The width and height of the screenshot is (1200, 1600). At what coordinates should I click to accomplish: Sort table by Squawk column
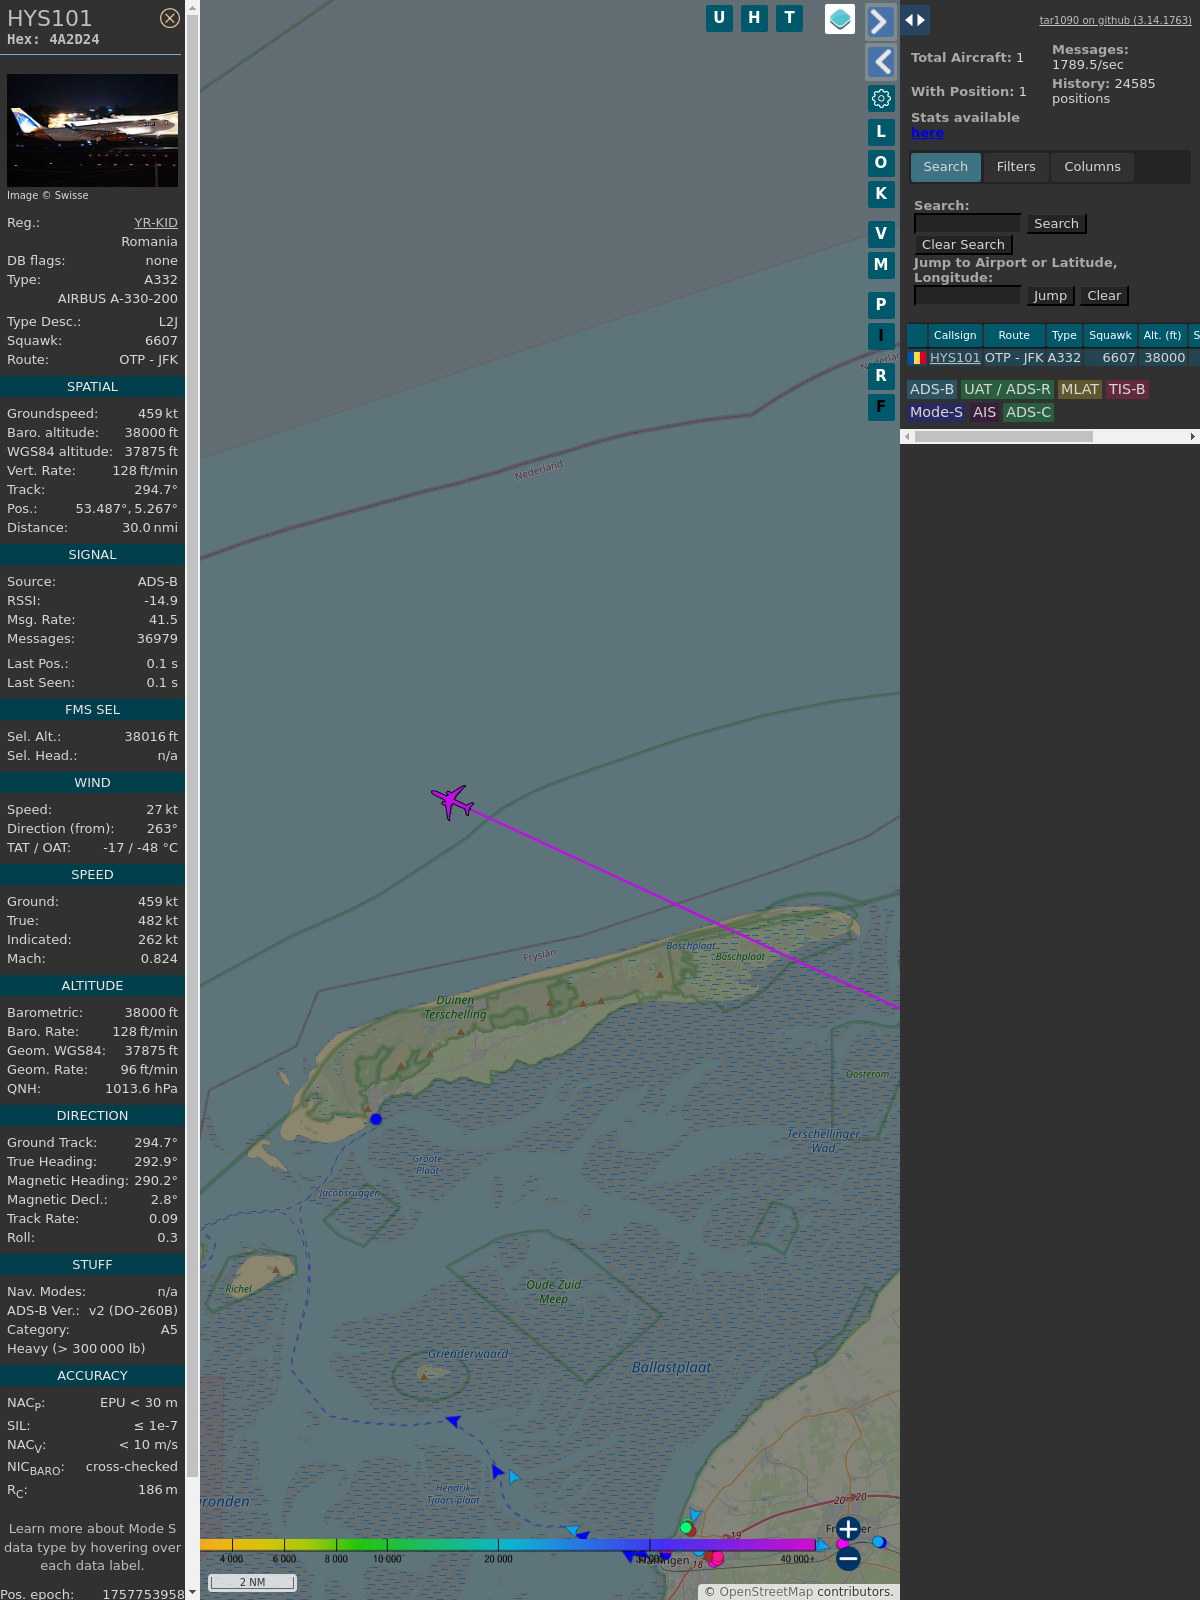pyautogui.click(x=1110, y=336)
